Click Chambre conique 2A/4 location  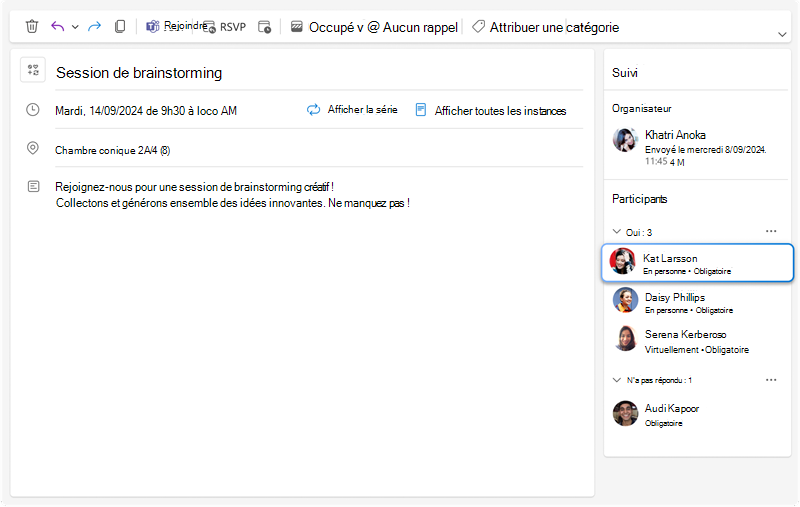pyautogui.click(x=113, y=150)
